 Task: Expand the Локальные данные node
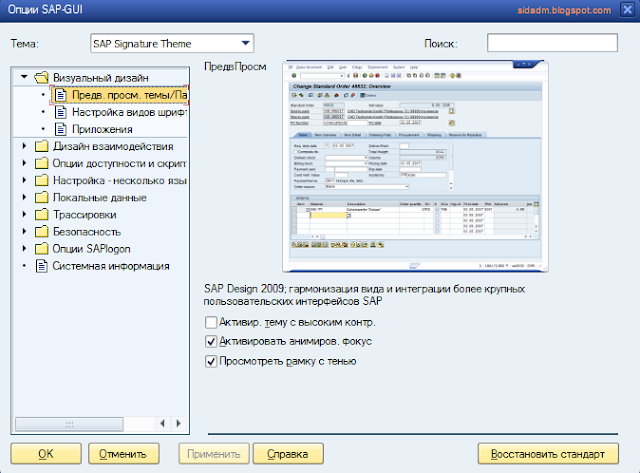[24, 197]
